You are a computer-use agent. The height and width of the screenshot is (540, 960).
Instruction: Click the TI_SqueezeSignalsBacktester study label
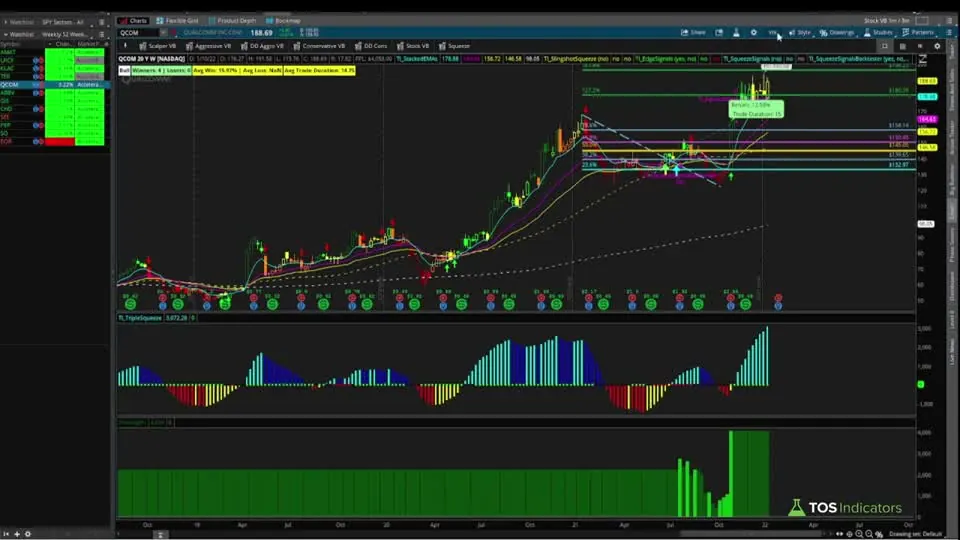coord(858,59)
